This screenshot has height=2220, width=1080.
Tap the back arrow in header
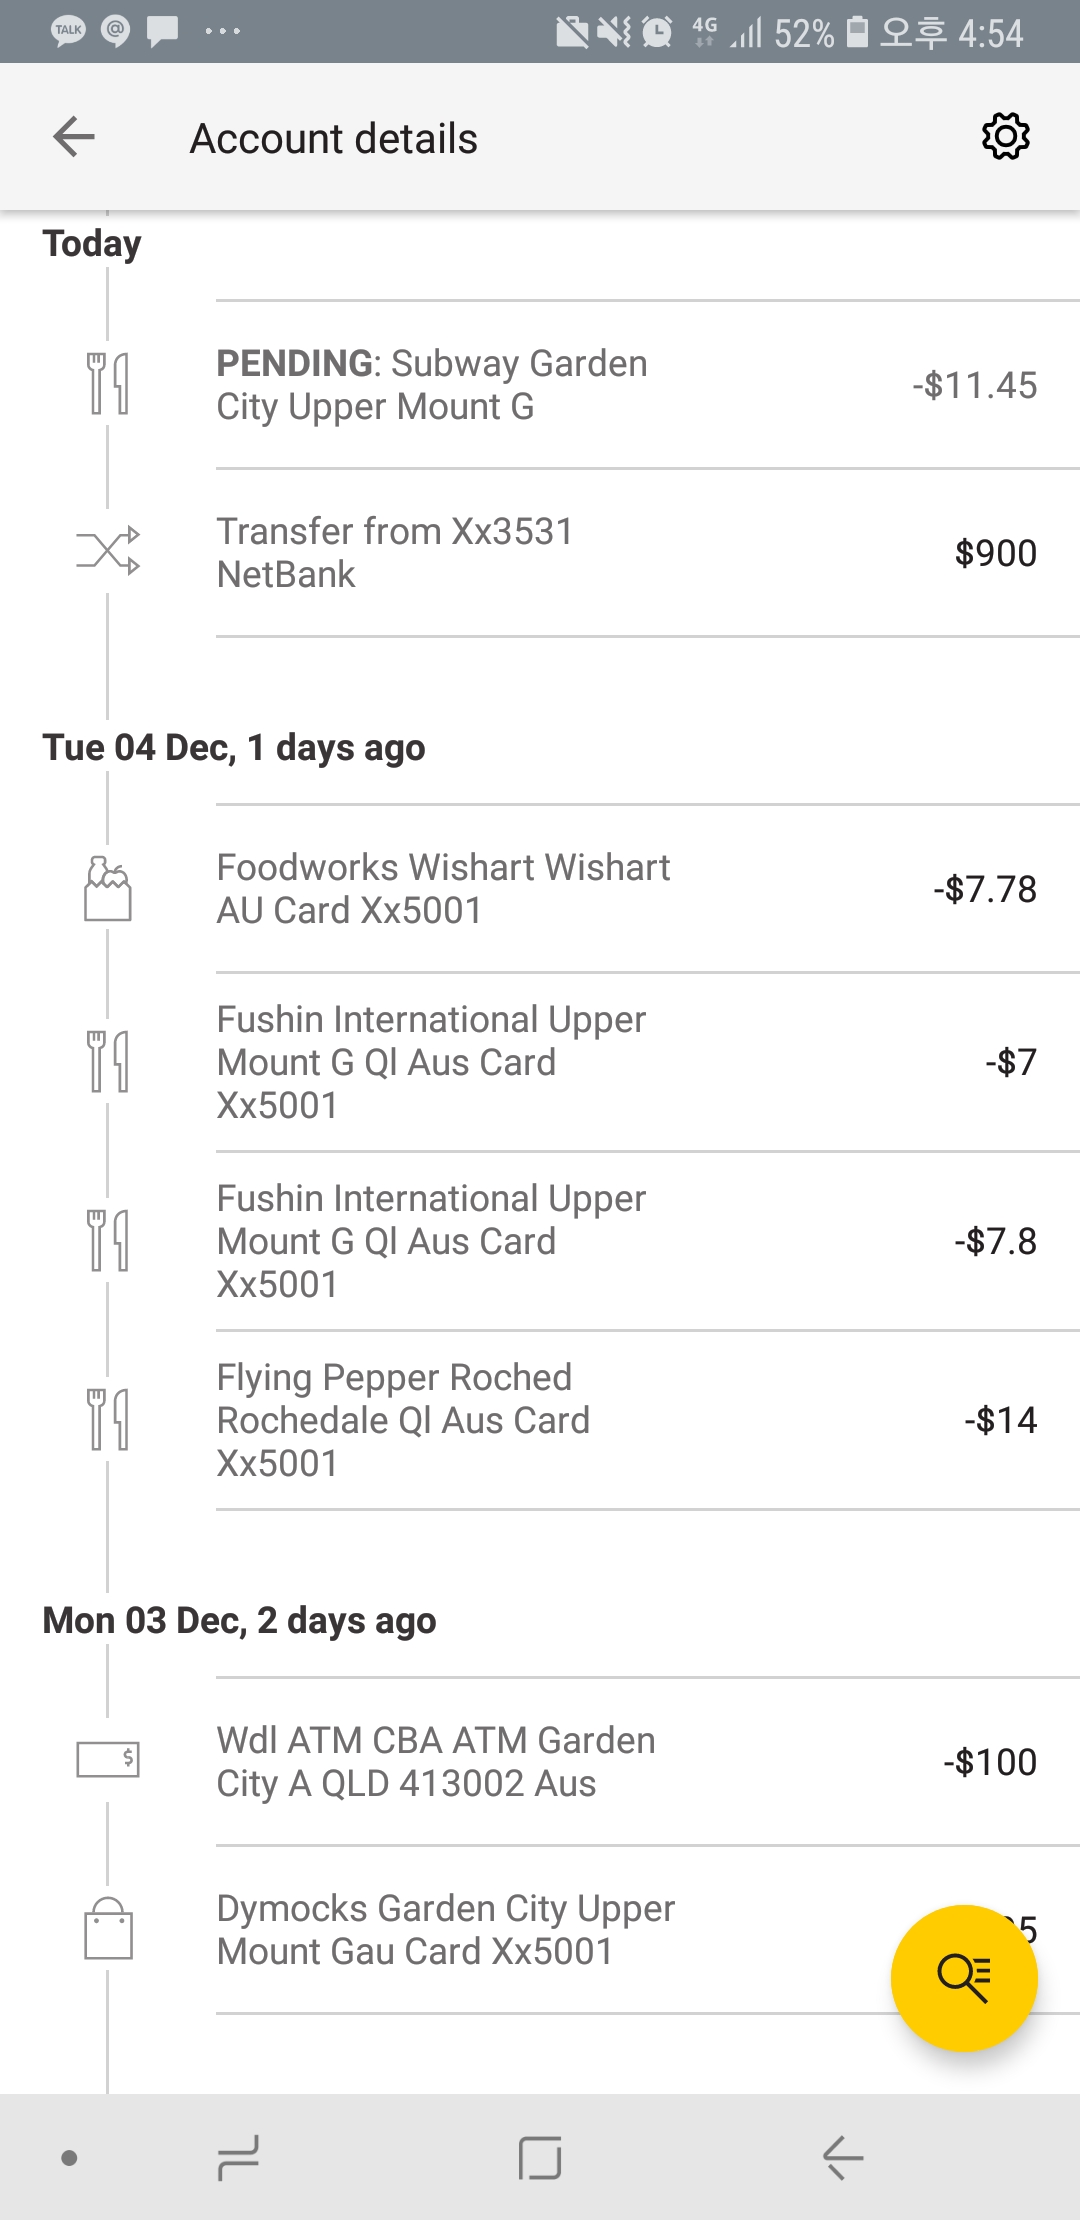pos(74,137)
